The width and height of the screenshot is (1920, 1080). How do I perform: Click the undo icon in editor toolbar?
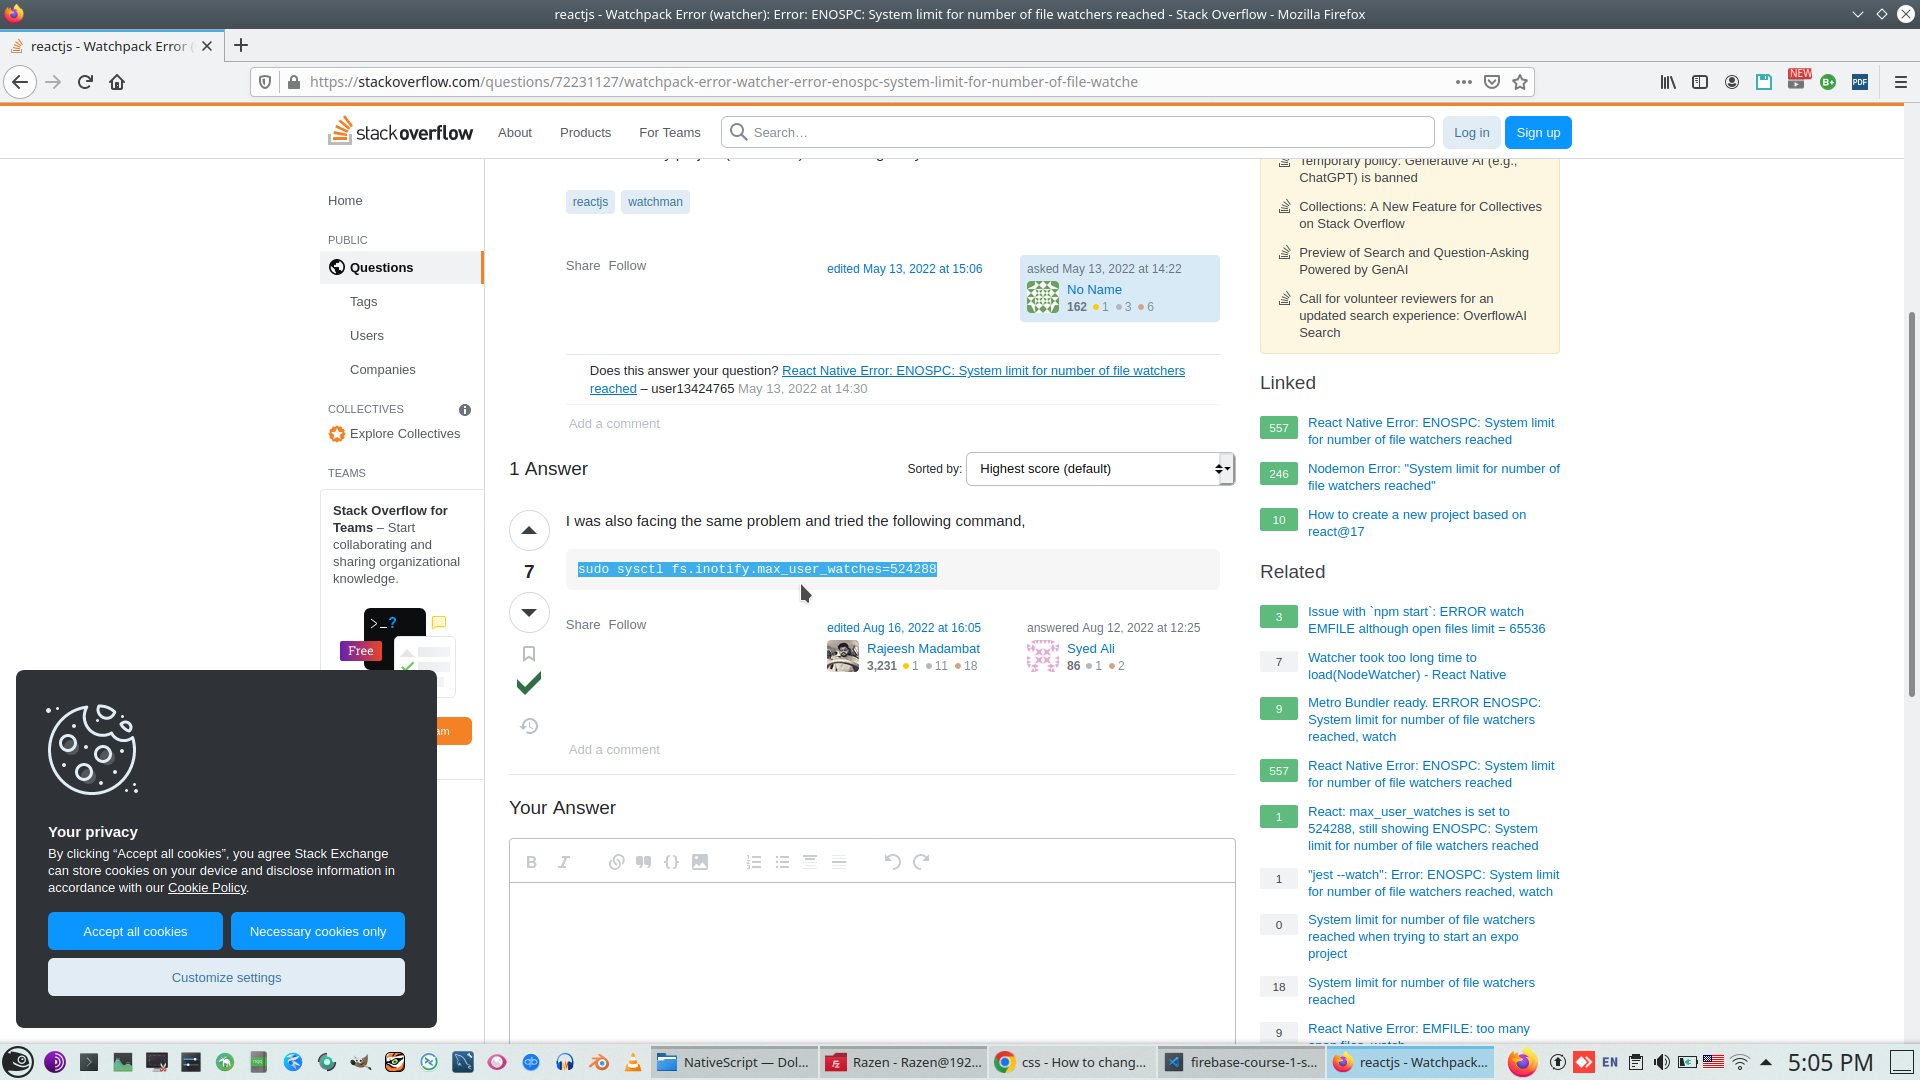pyautogui.click(x=892, y=862)
